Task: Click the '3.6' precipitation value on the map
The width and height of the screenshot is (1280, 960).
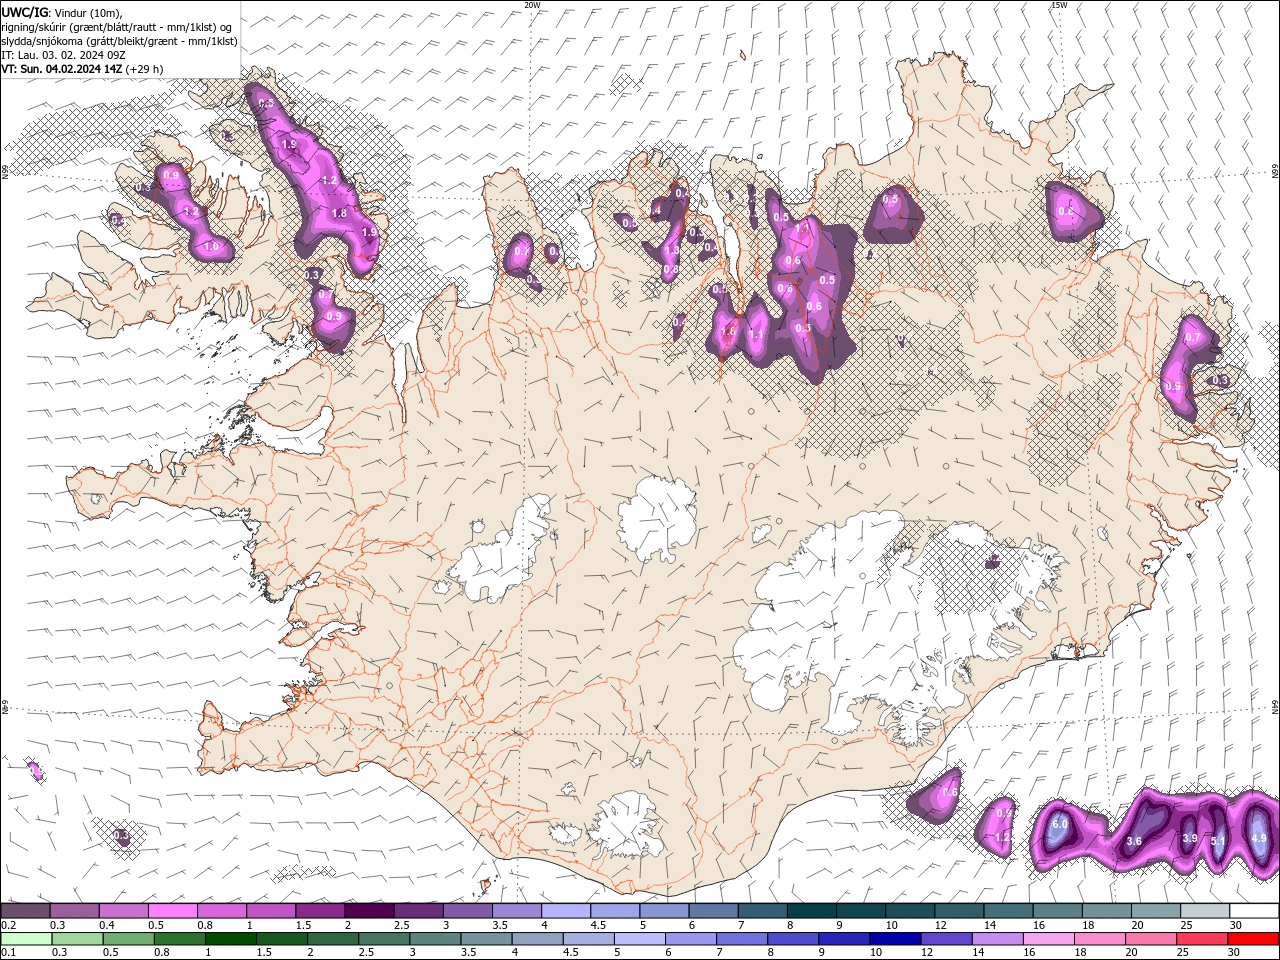Action: (x=1134, y=842)
